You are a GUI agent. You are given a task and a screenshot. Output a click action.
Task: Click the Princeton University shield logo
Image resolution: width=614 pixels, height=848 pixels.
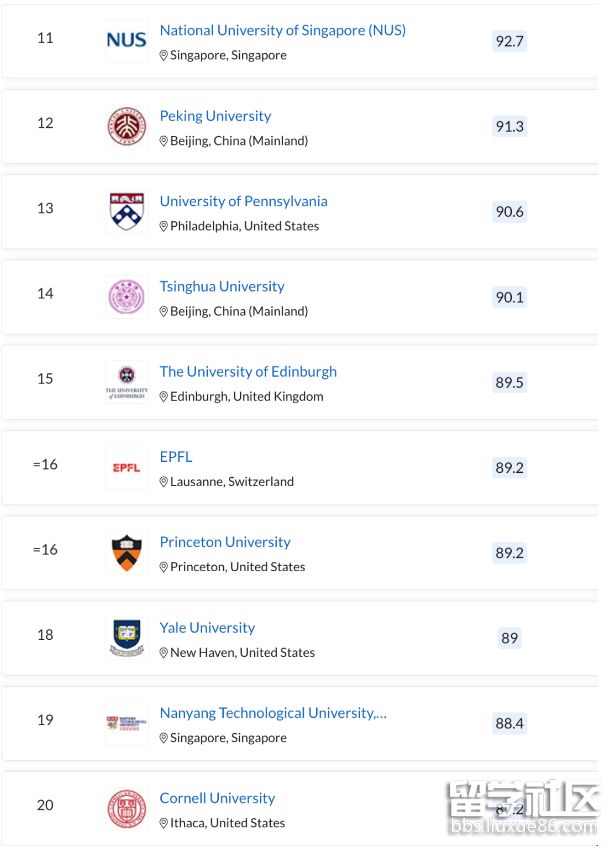pos(127,553)
